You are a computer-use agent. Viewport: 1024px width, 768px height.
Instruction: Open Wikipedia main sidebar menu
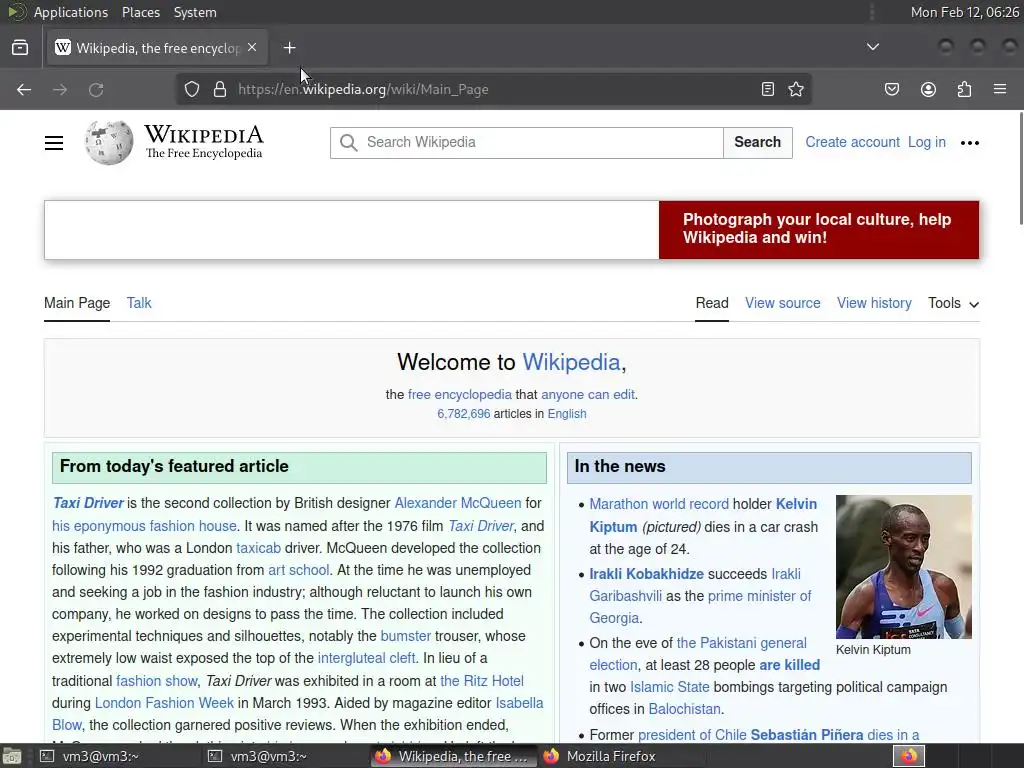(x=54, y=143)
